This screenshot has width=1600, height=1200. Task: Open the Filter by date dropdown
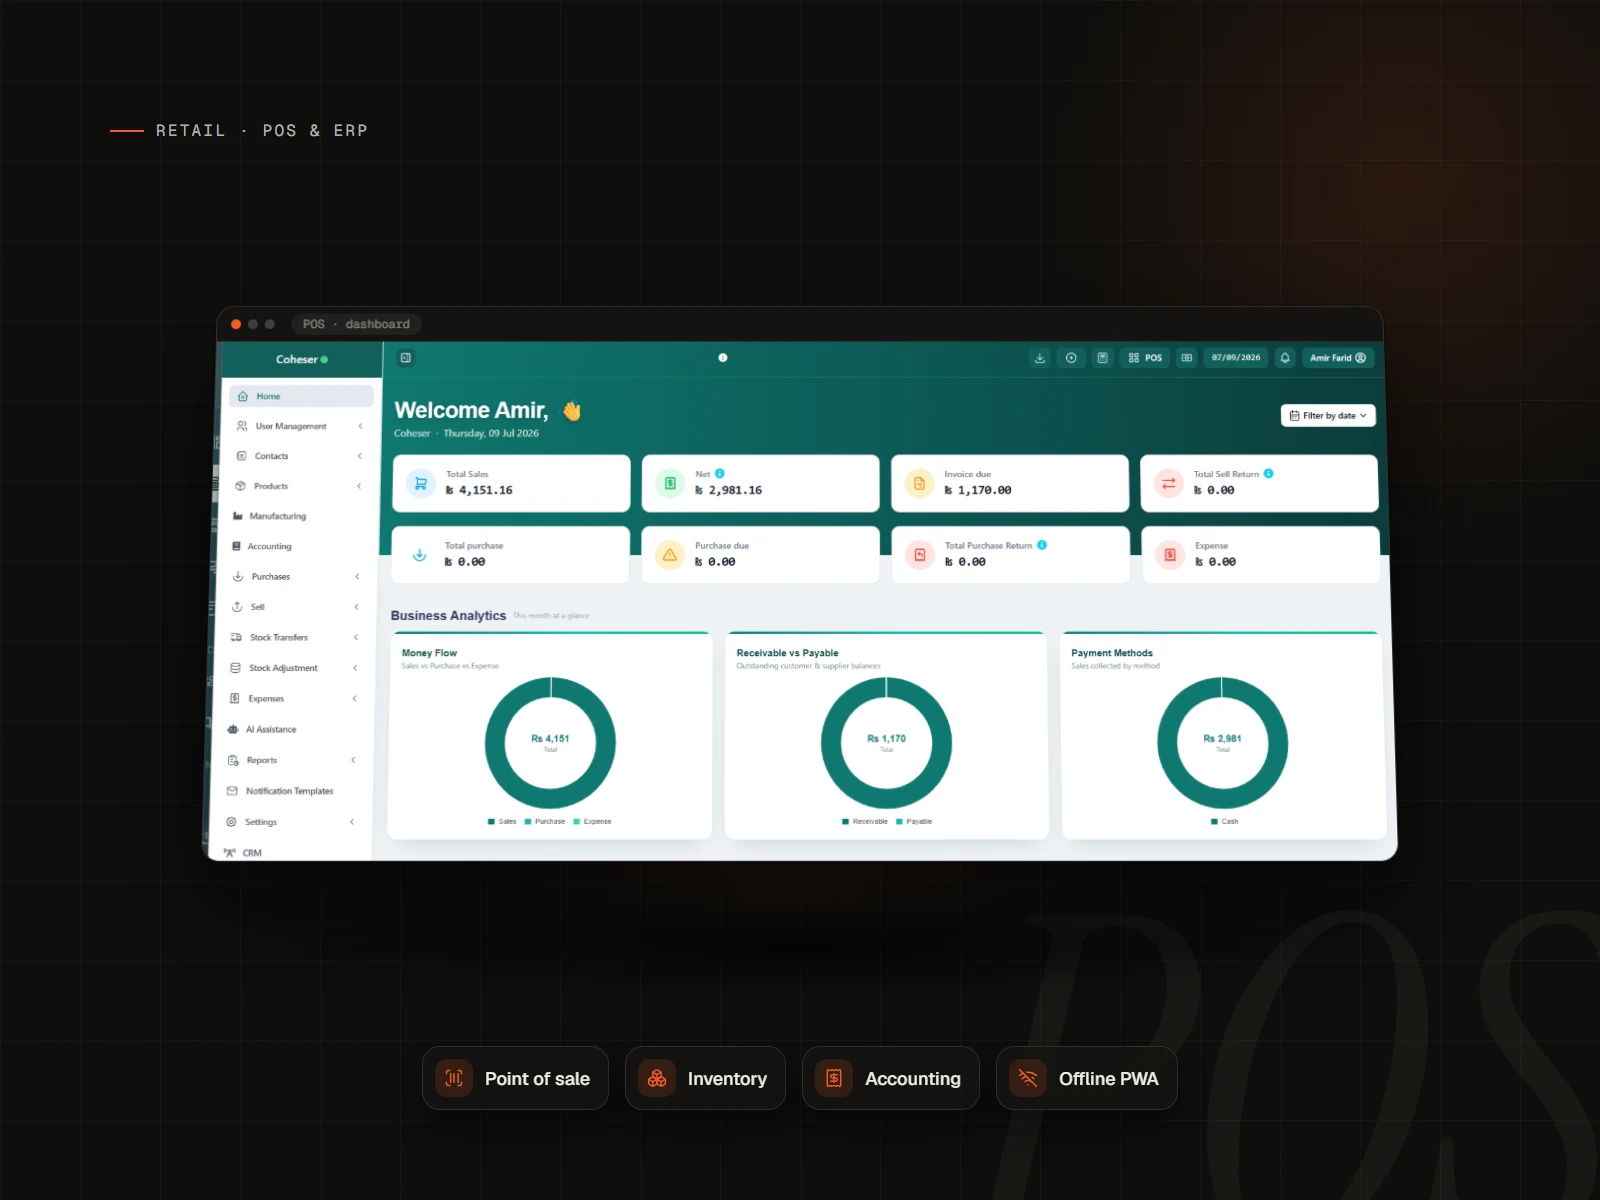pos(1328,416)
